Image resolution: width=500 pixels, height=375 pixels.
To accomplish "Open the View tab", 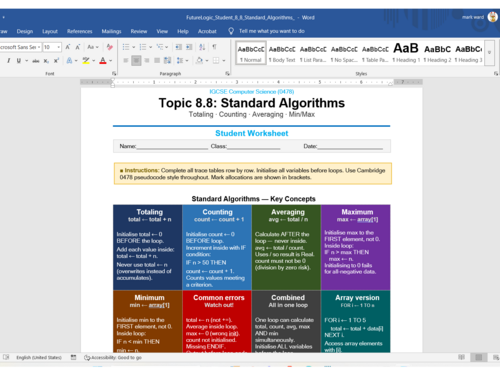I will point(162,31).
